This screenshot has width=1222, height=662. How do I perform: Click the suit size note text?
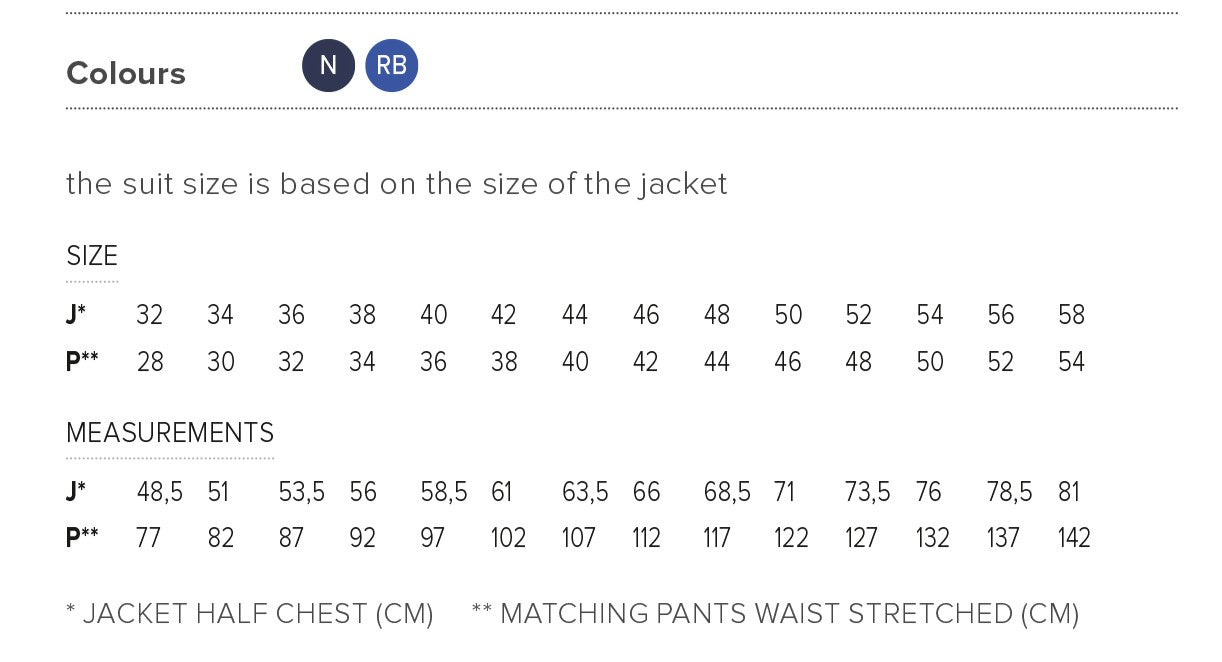397,184
